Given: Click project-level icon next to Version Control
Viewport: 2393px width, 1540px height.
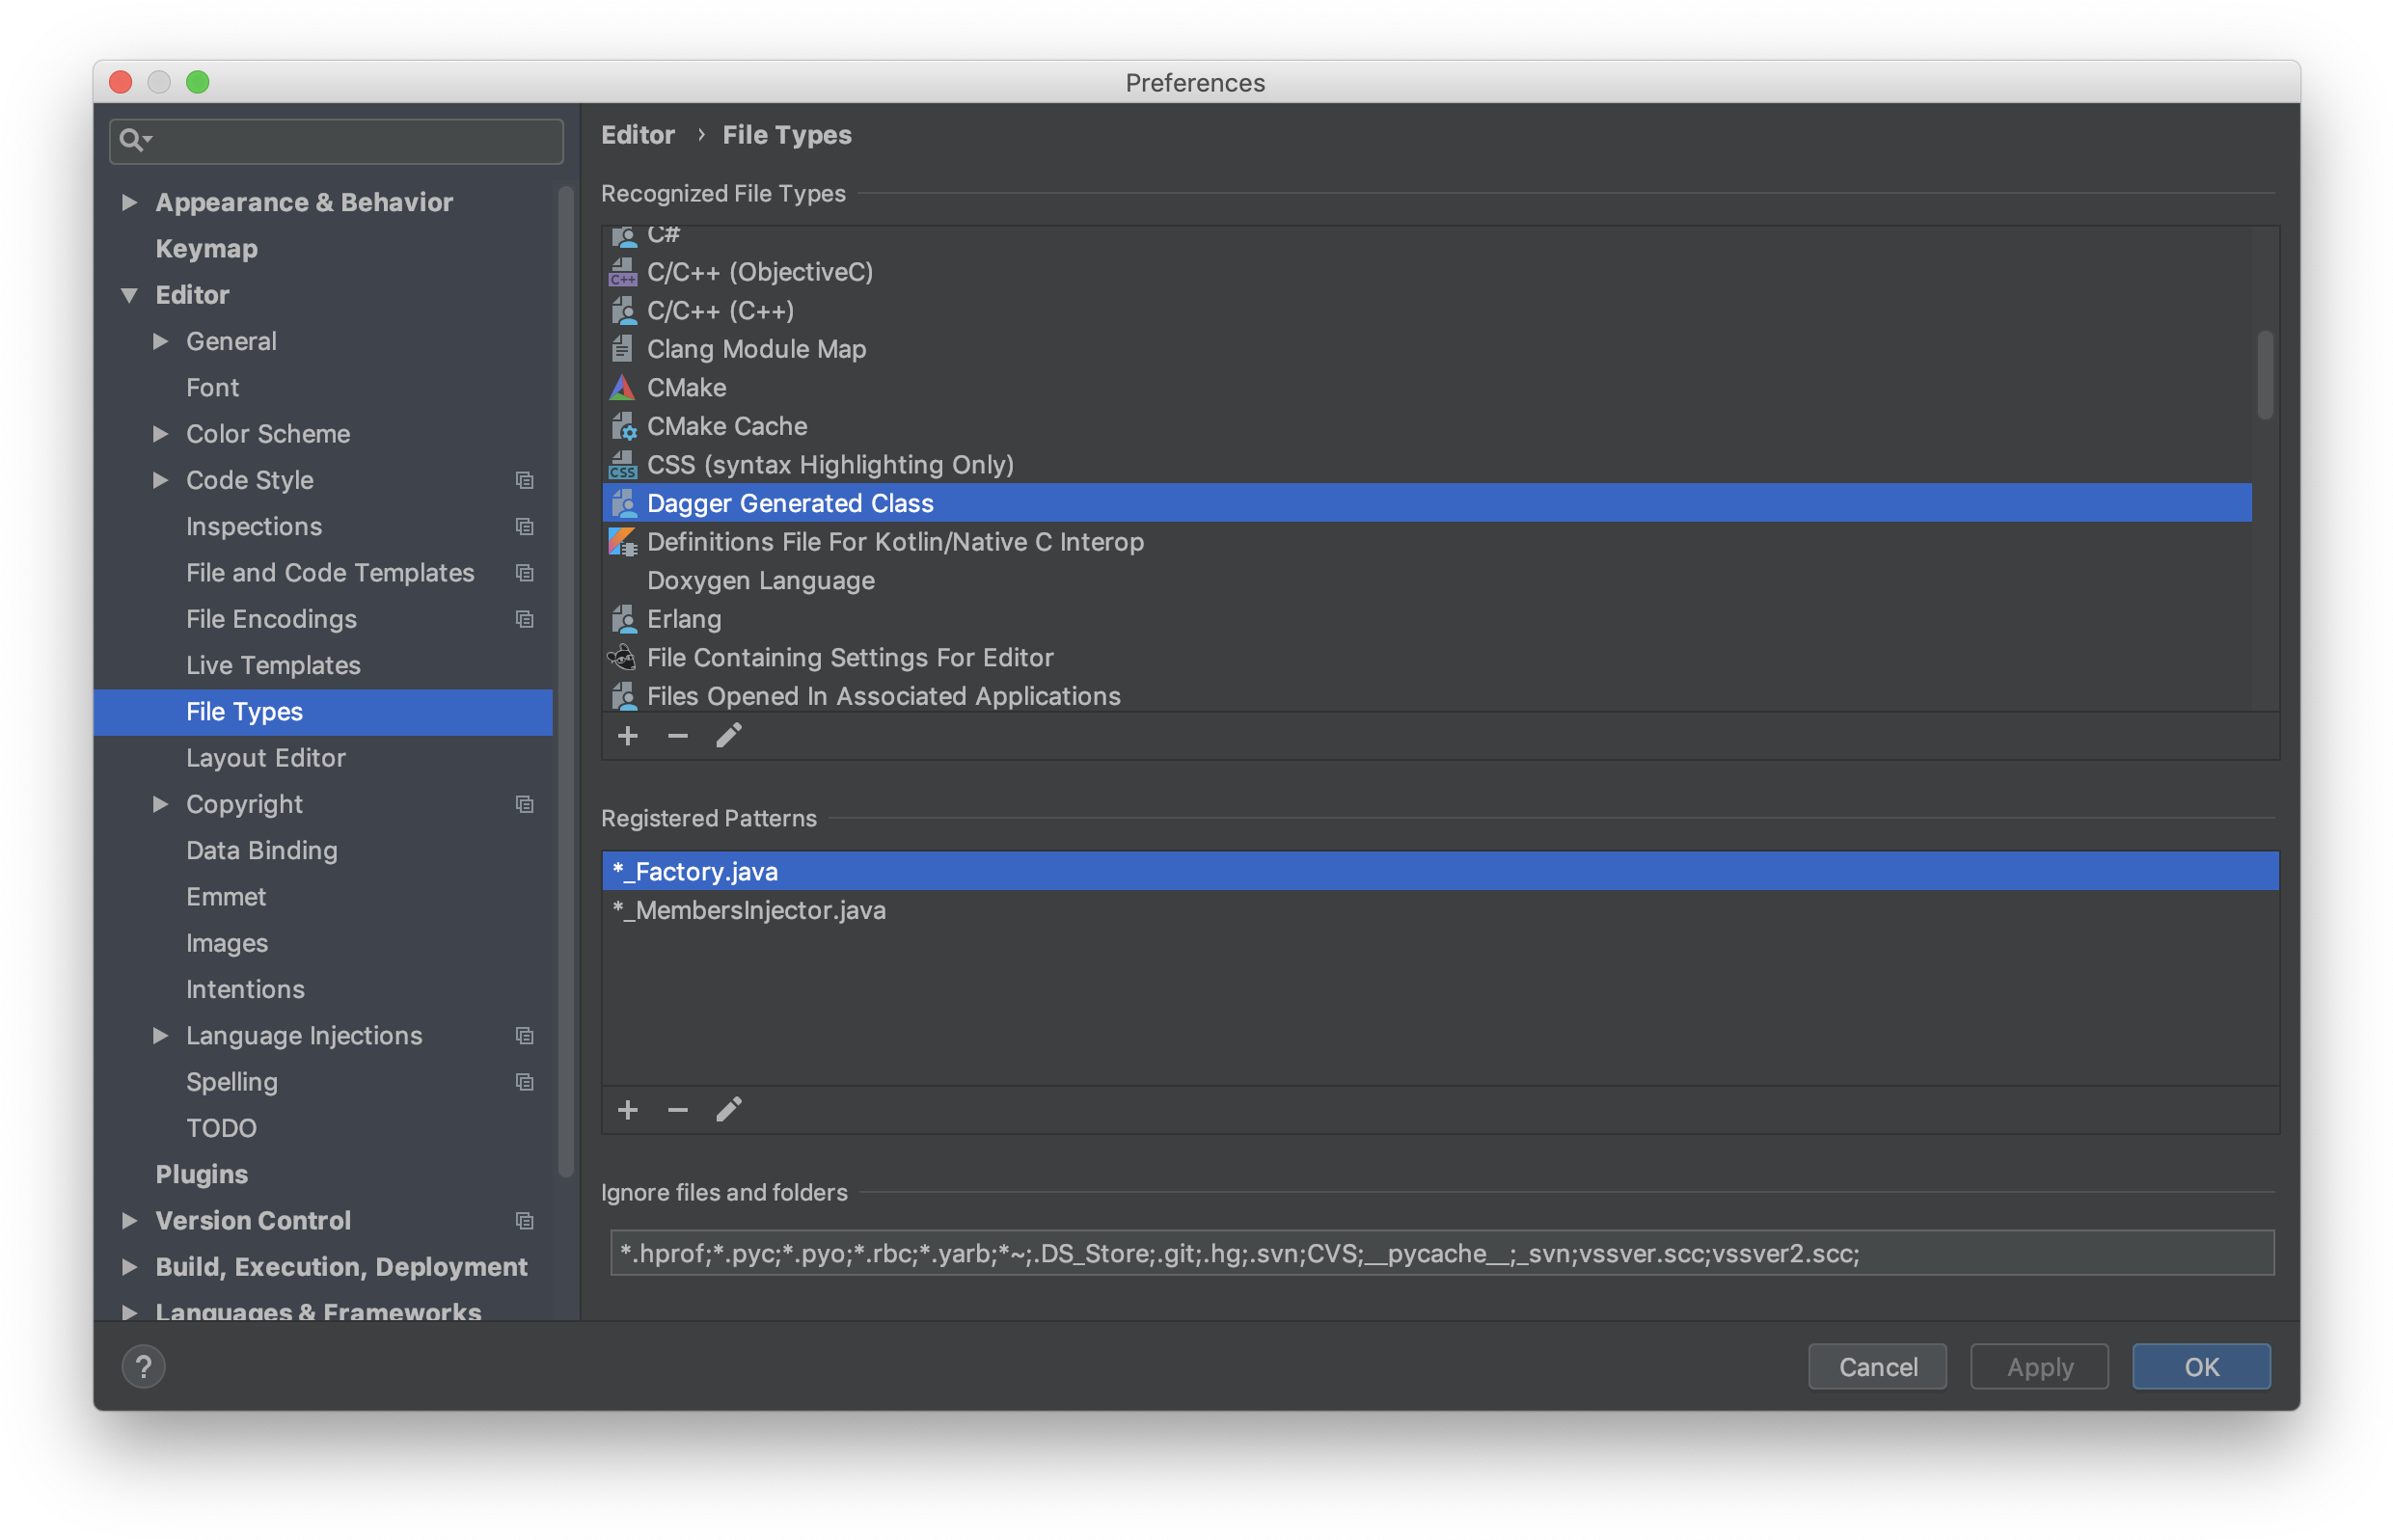Looking at the screenshot, I should tap(524, 1221).
